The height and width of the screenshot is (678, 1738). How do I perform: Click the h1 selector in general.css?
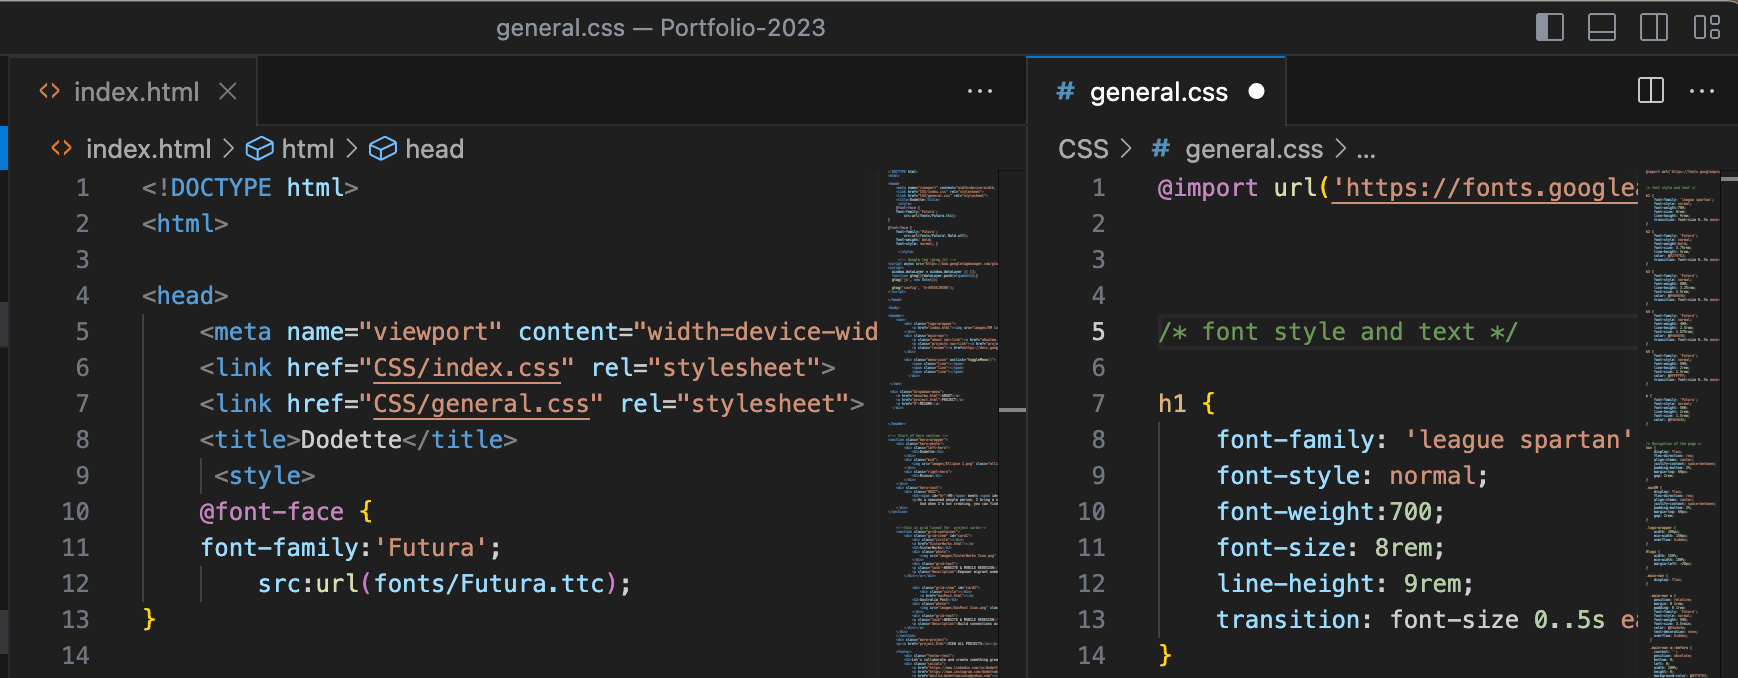(x=1172, y=404)
